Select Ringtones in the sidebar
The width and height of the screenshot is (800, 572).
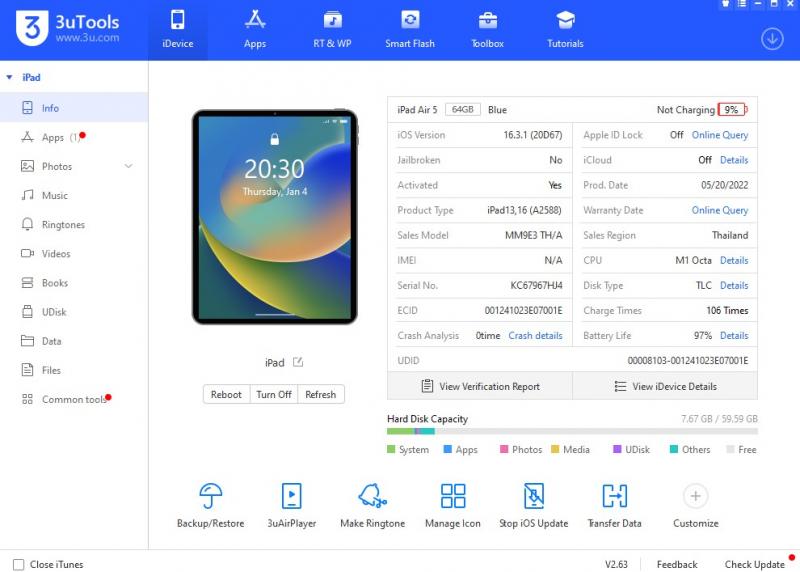click(63, 225)
